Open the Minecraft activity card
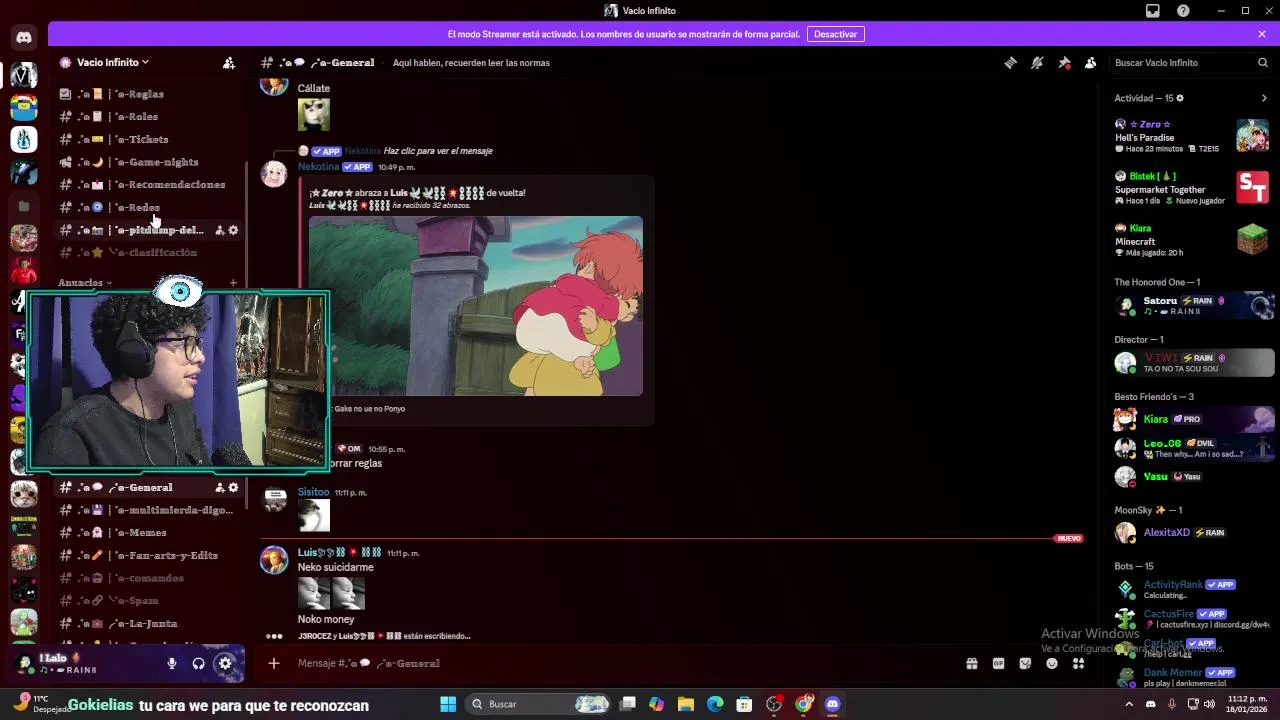The height and width of the screenshot is (720, 1280). (1192, 240)
